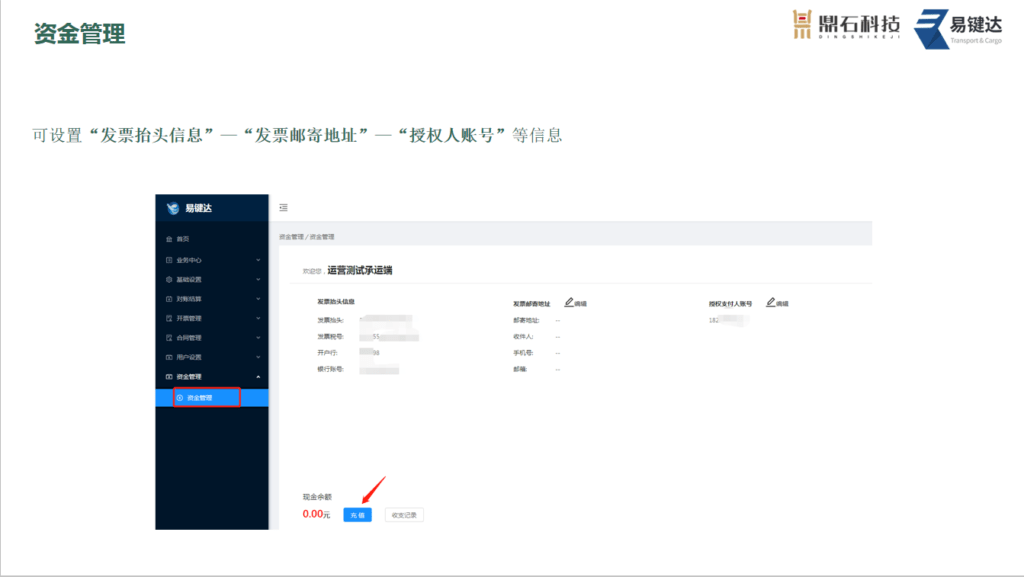This screenshot has height=577, width=1024.
Task: Click the 运营测试承运端 welcome name
Action: pyautogui.click(x=360, y=270)
